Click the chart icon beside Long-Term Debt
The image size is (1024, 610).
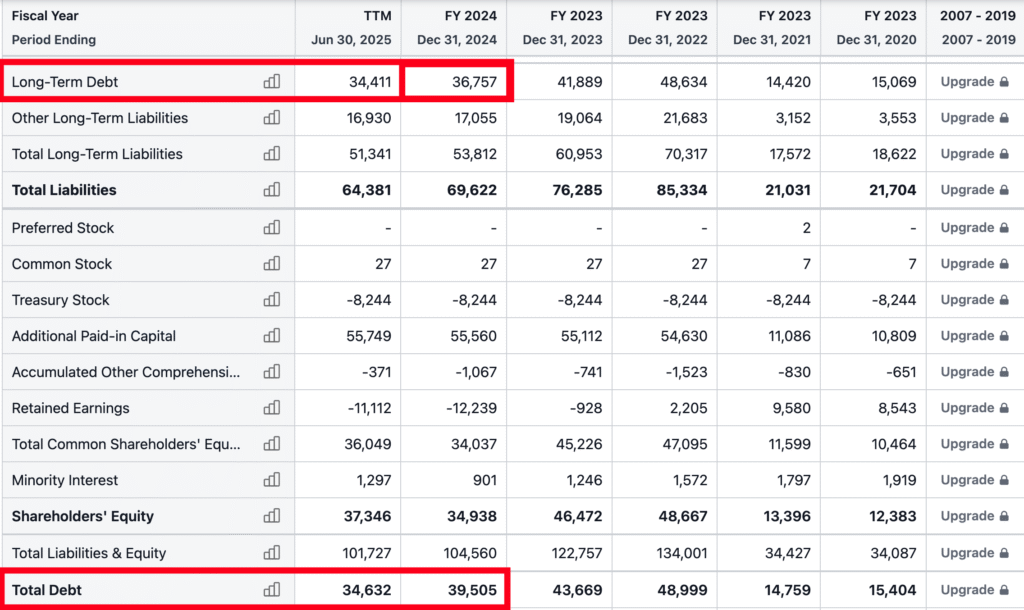[x=271, y=82]
